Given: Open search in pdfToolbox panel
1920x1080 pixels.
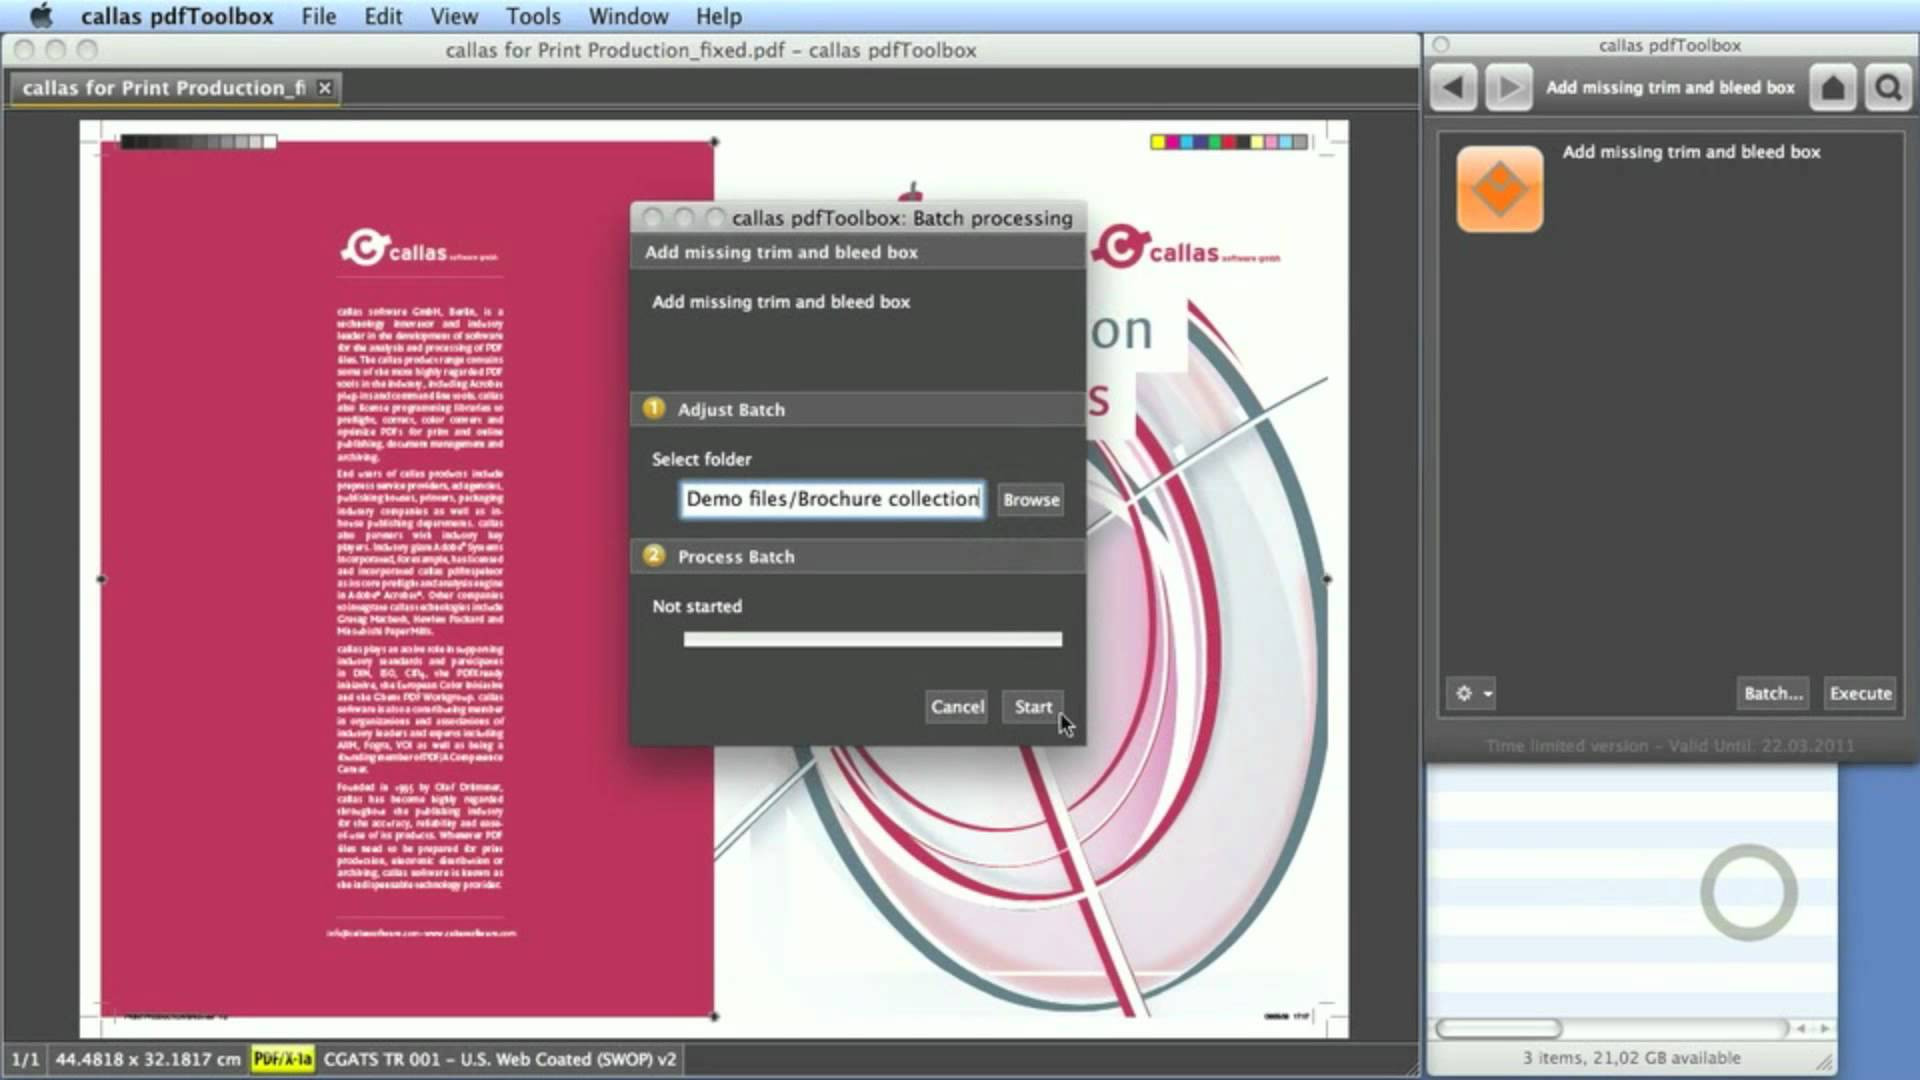Looking at the screenshot, I should point(1888,88).
